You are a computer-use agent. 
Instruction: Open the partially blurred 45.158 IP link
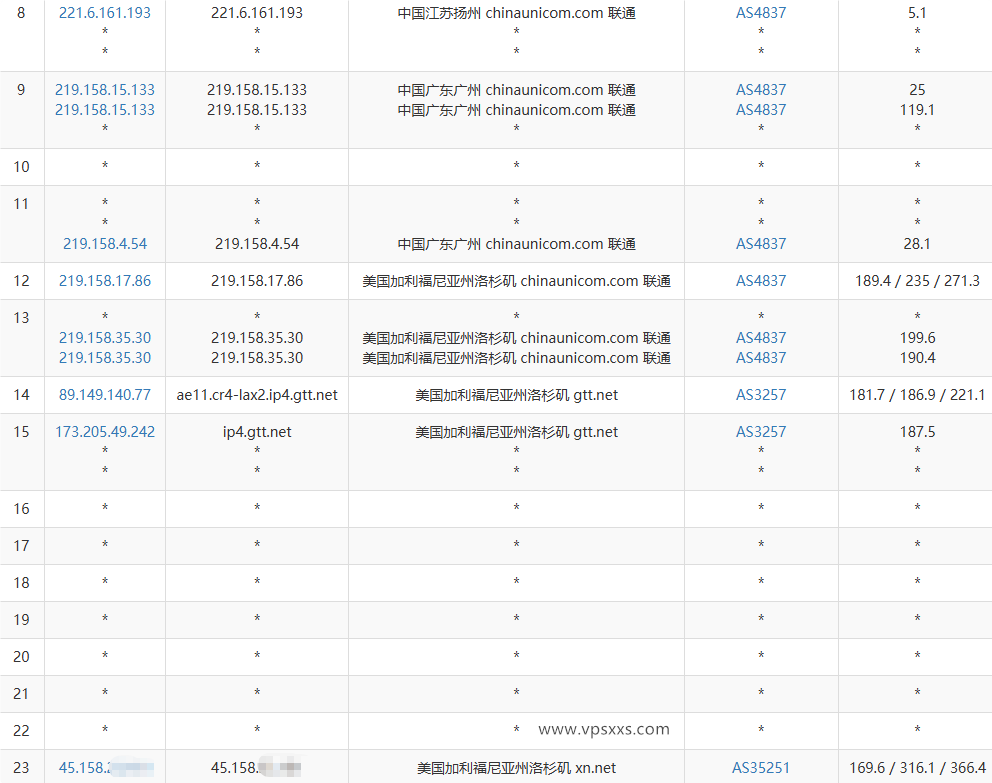pos(105,768)
